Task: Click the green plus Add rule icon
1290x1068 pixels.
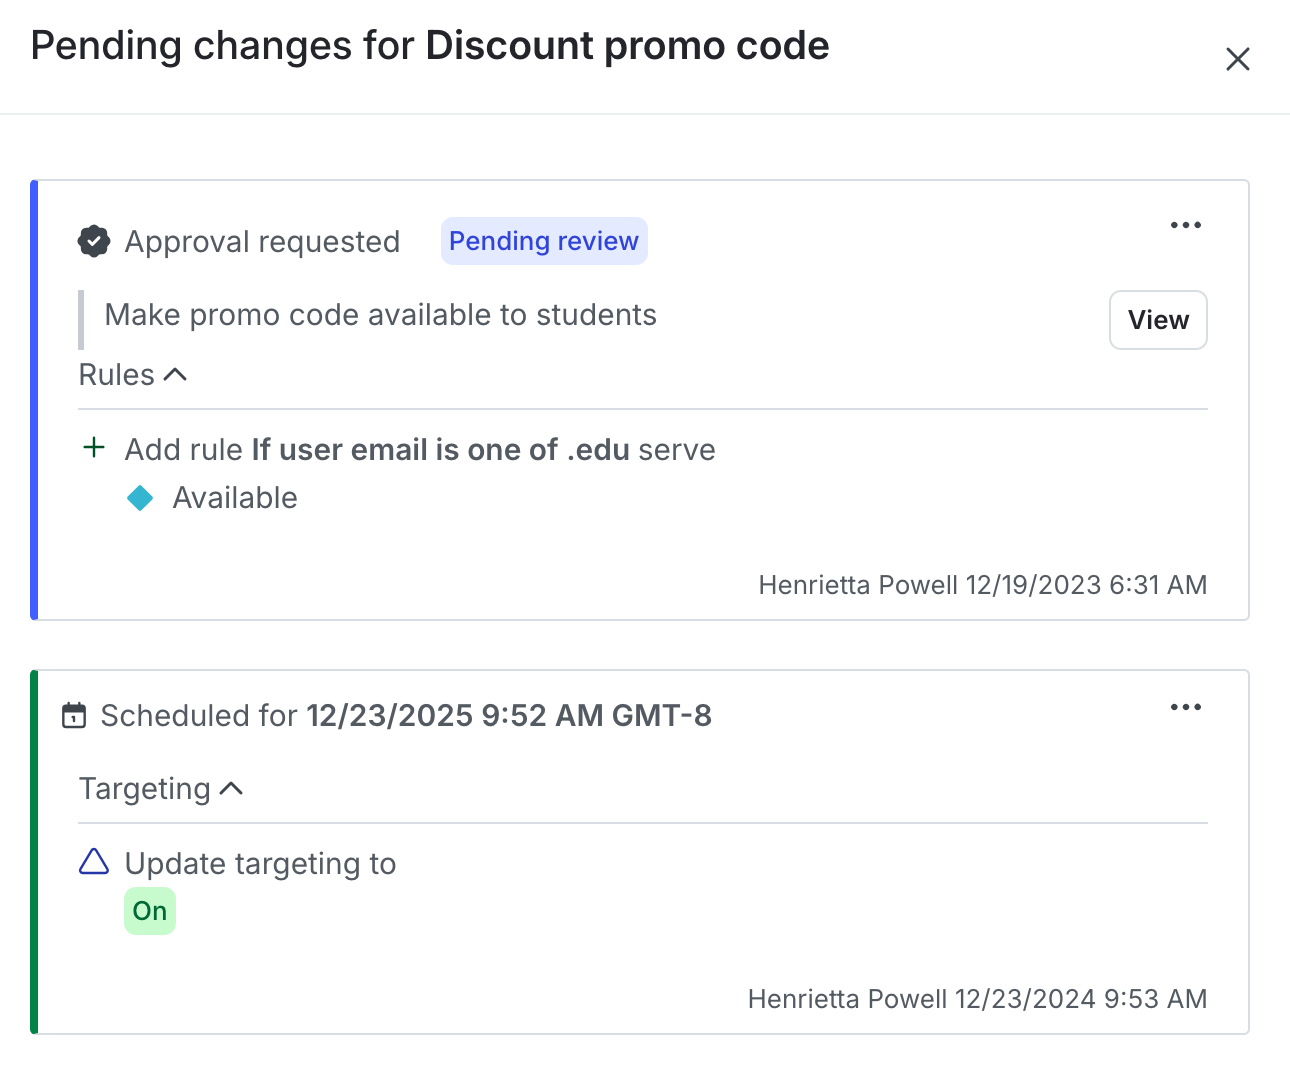Action: click(x=94, y=448)
